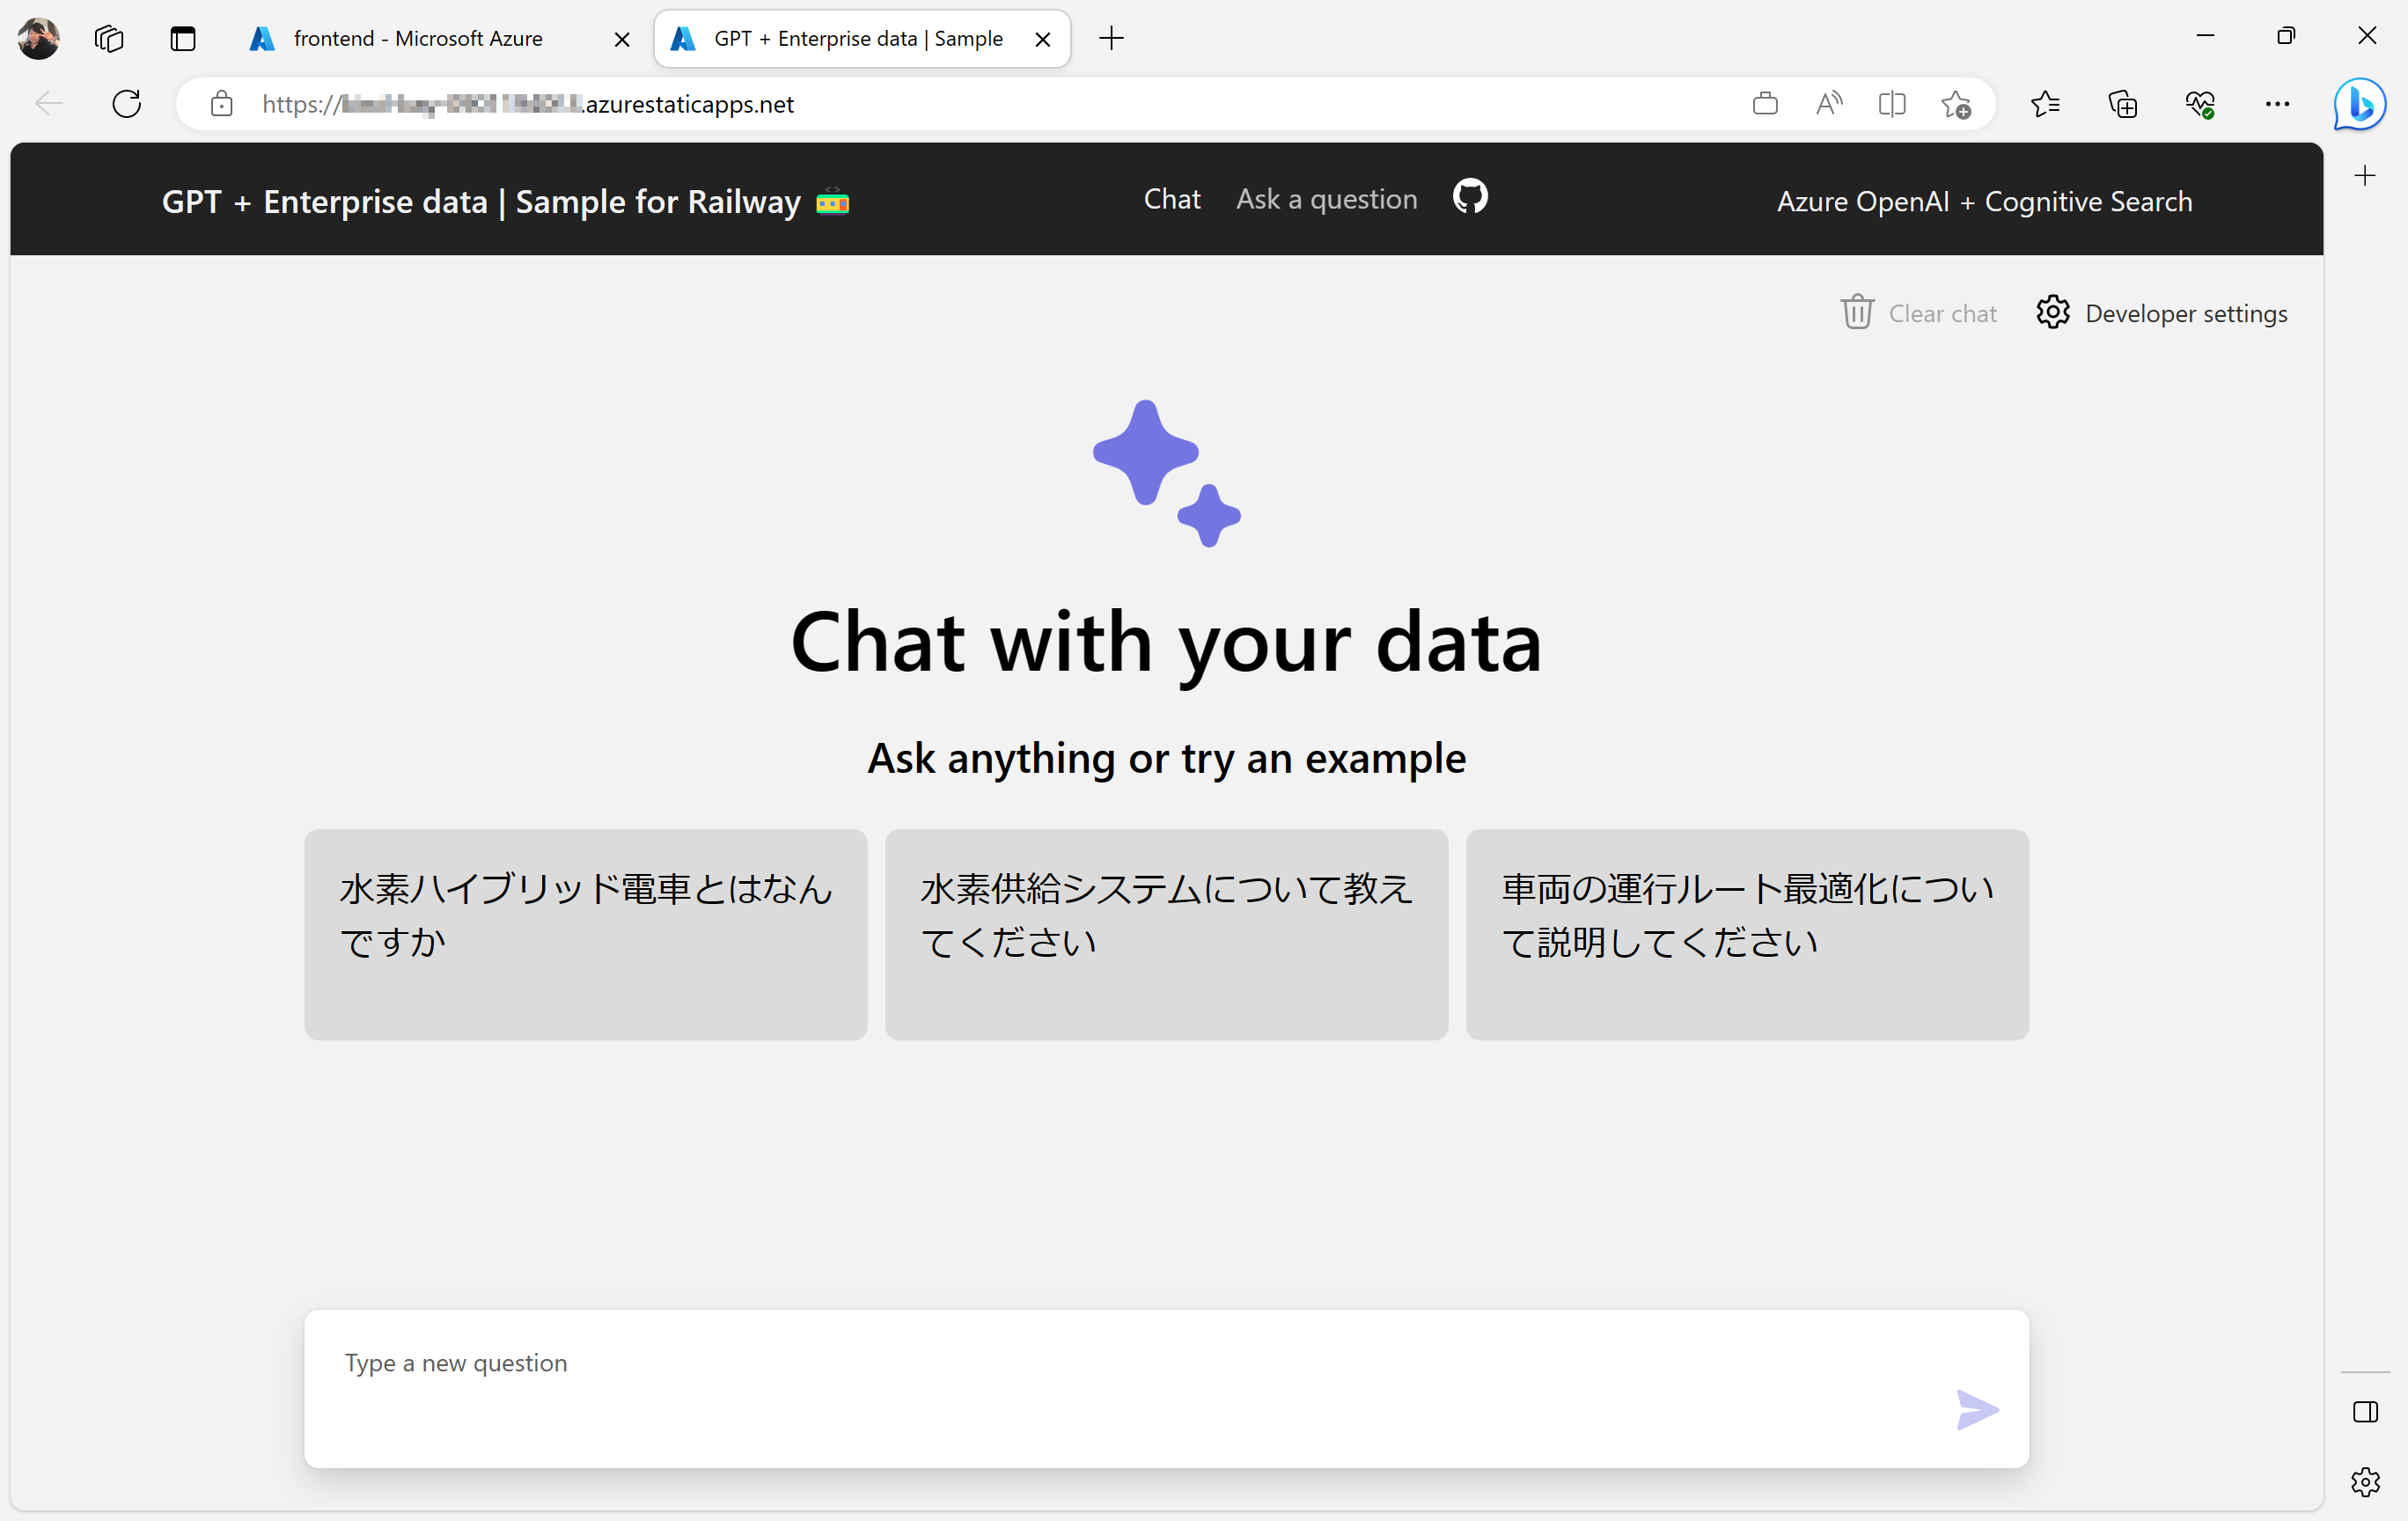Open browser Settings and more menu
The width and height of the screenshot is (2408, 1521).
click(2277, 104)
